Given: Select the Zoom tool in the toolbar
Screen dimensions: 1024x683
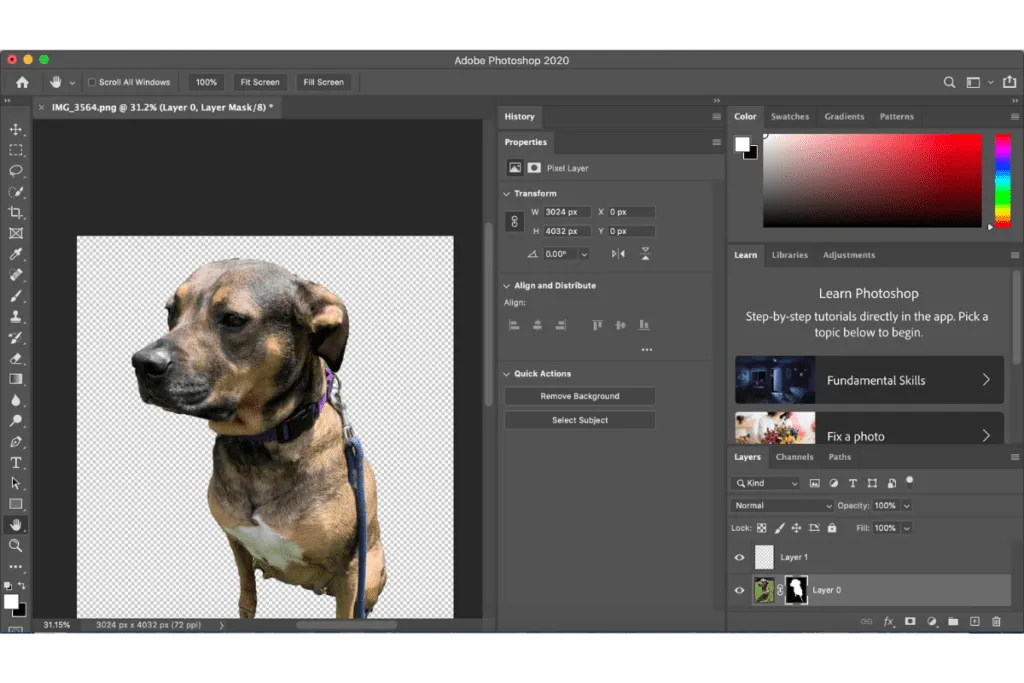Looking at the screenshot, I should click(14, 546).
